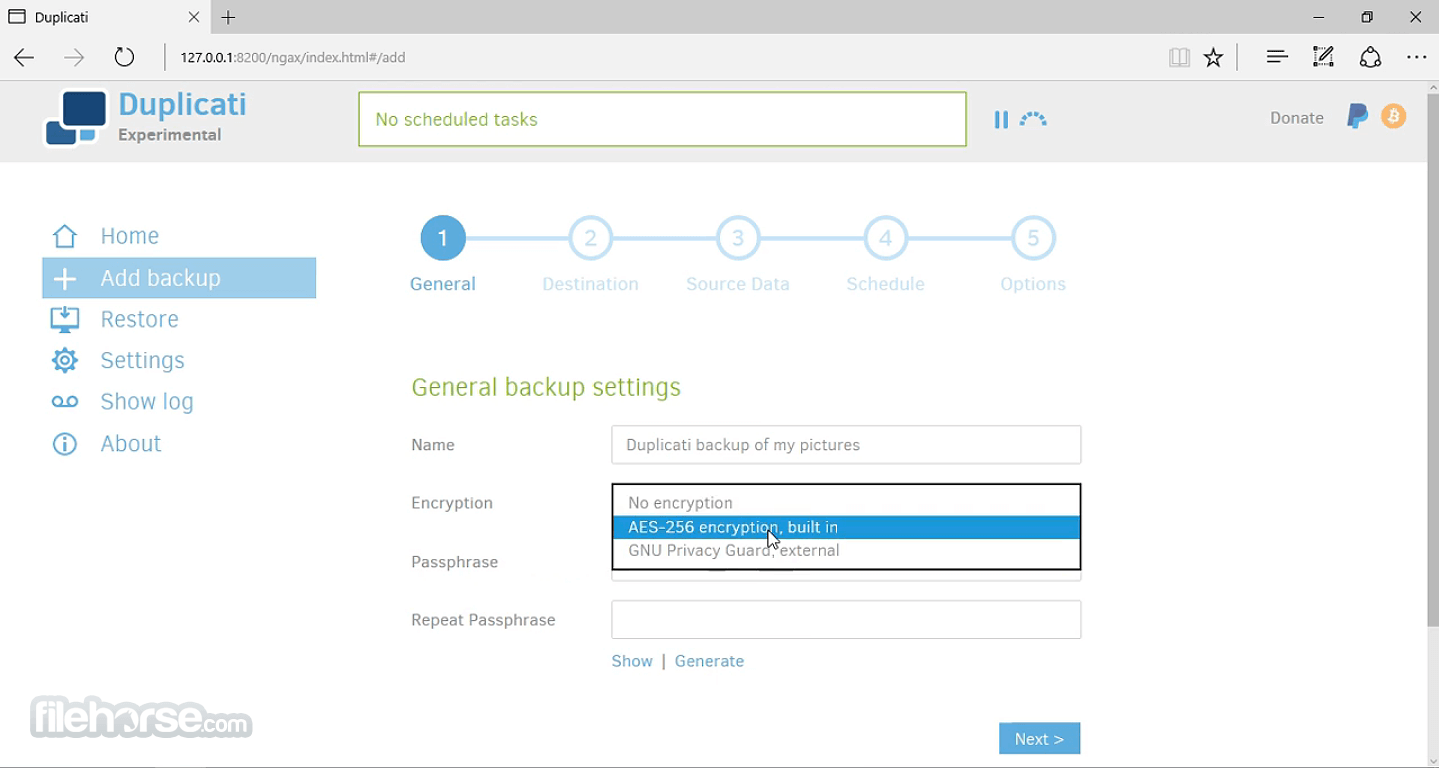This screenshot has height=768, width=1439.
Task: Select the Duplicati browser tab
Action: click(x=105, y=17)
